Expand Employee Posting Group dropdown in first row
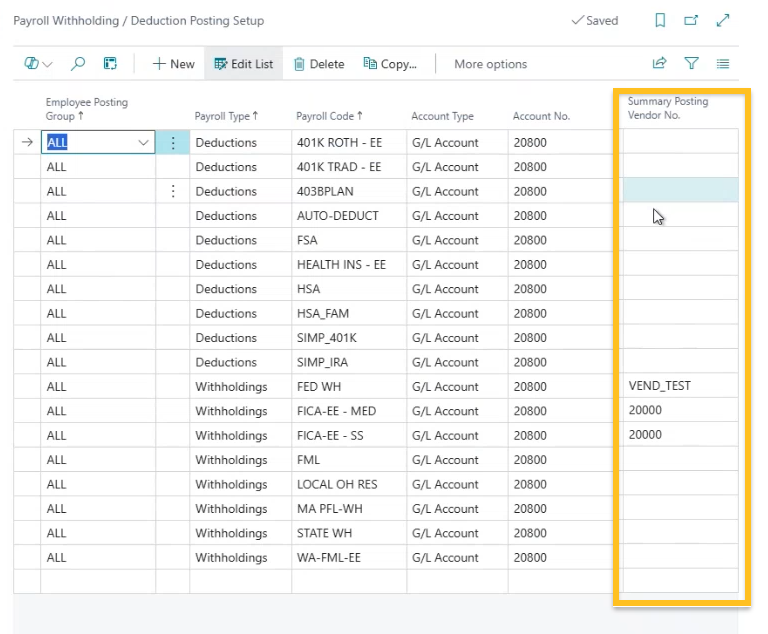This screenshot has width=768, height=634. tap(143, 143)
